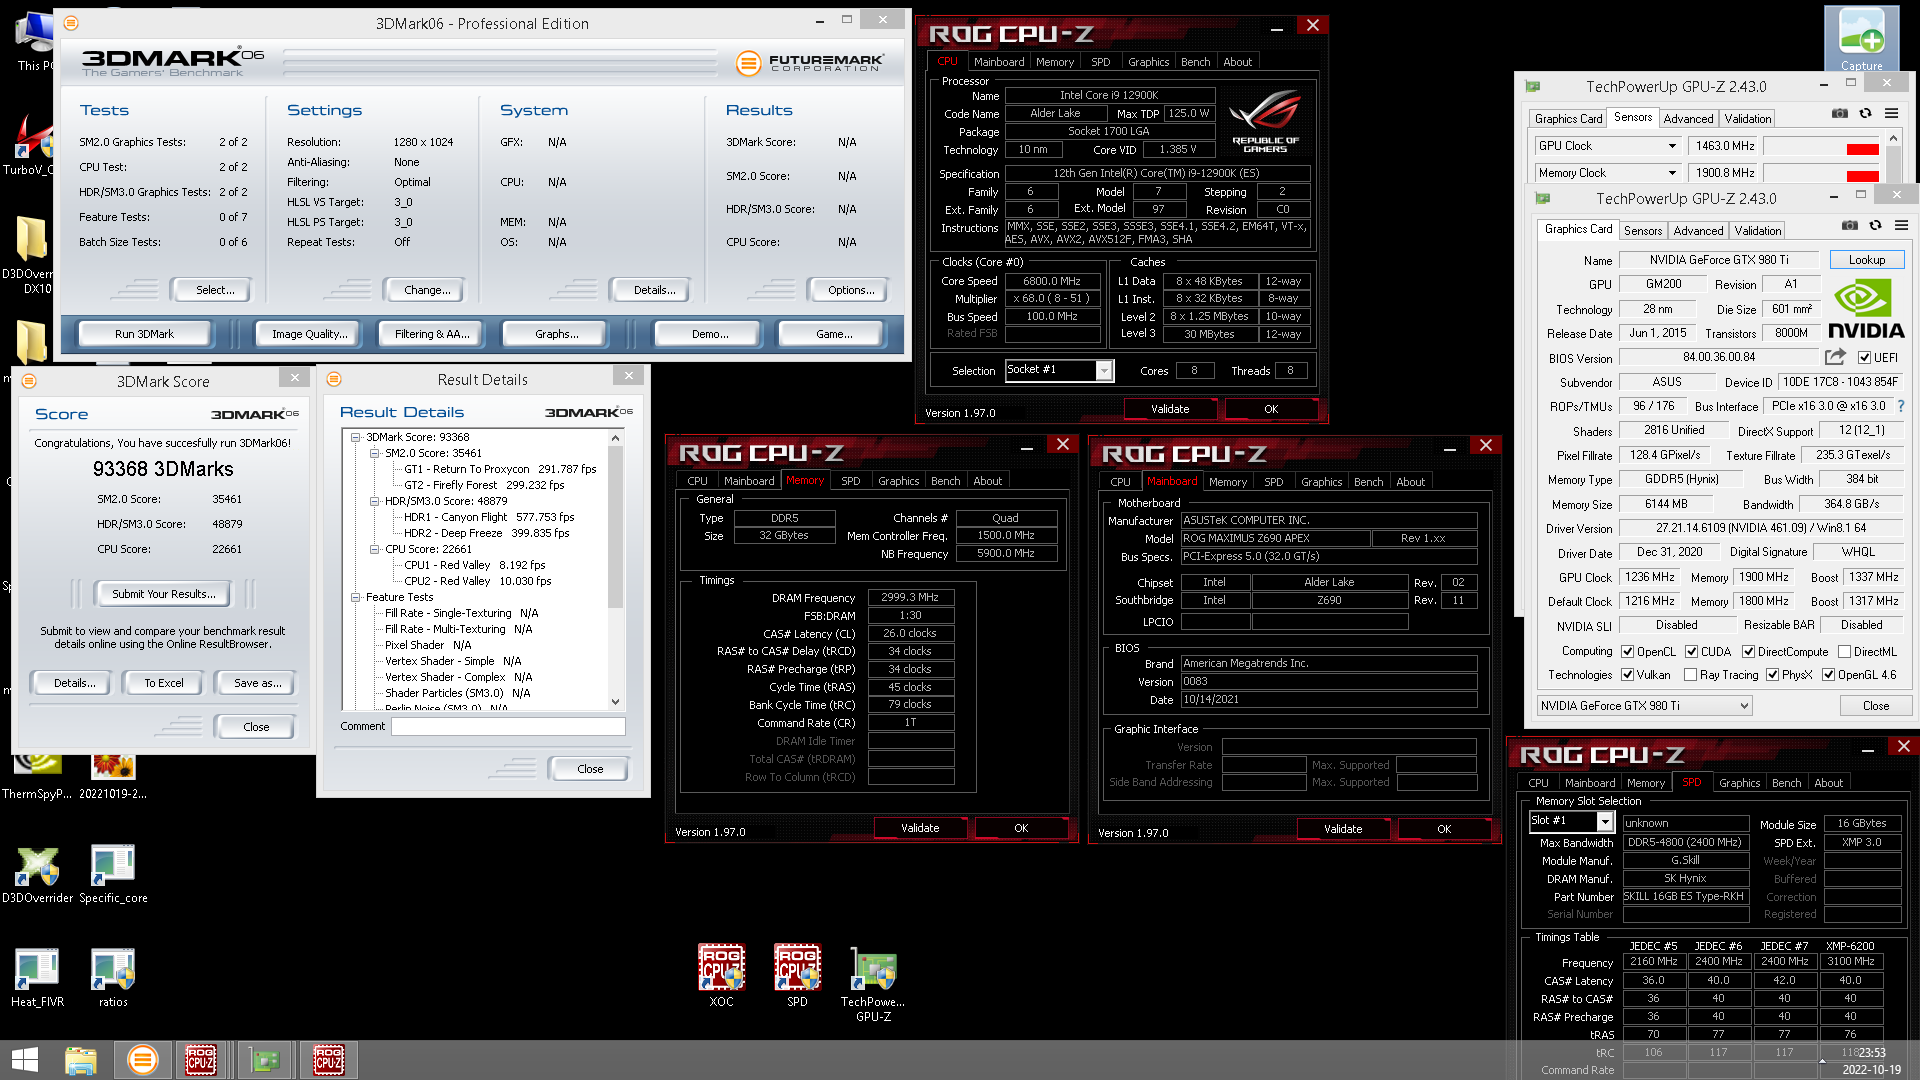Open the Heat_FIVR desktop shortcut

coord(37,977)
